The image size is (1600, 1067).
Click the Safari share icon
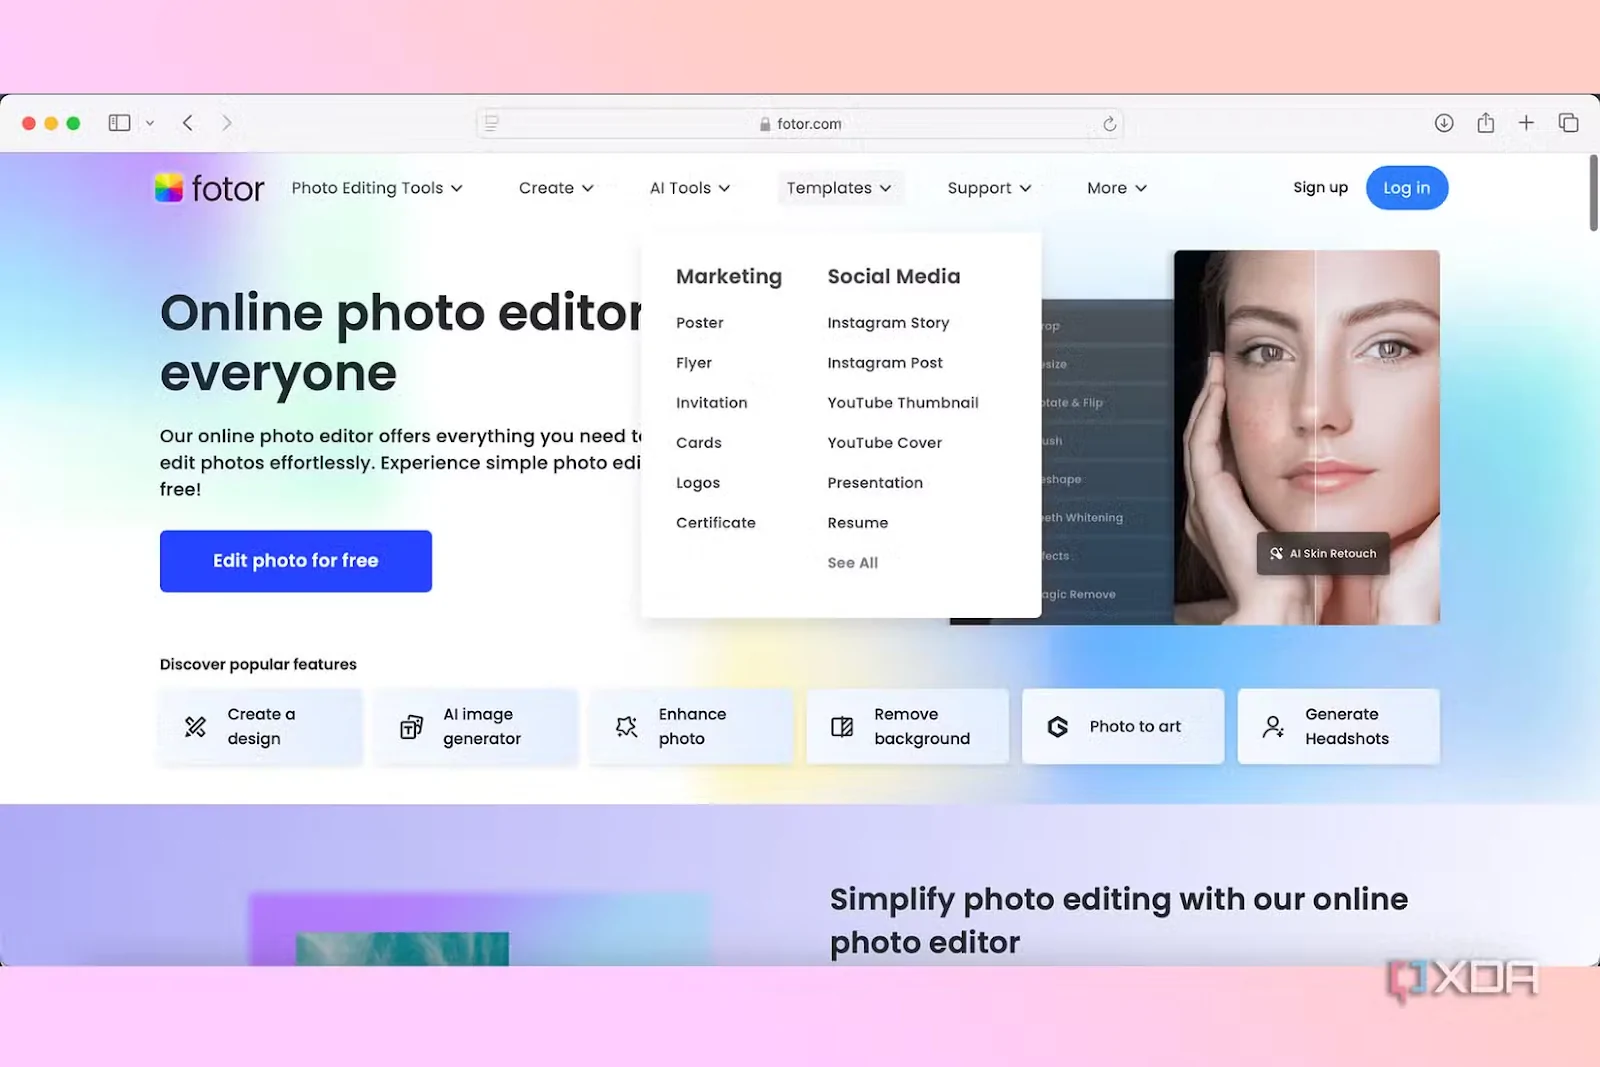tap(1485, 122)
